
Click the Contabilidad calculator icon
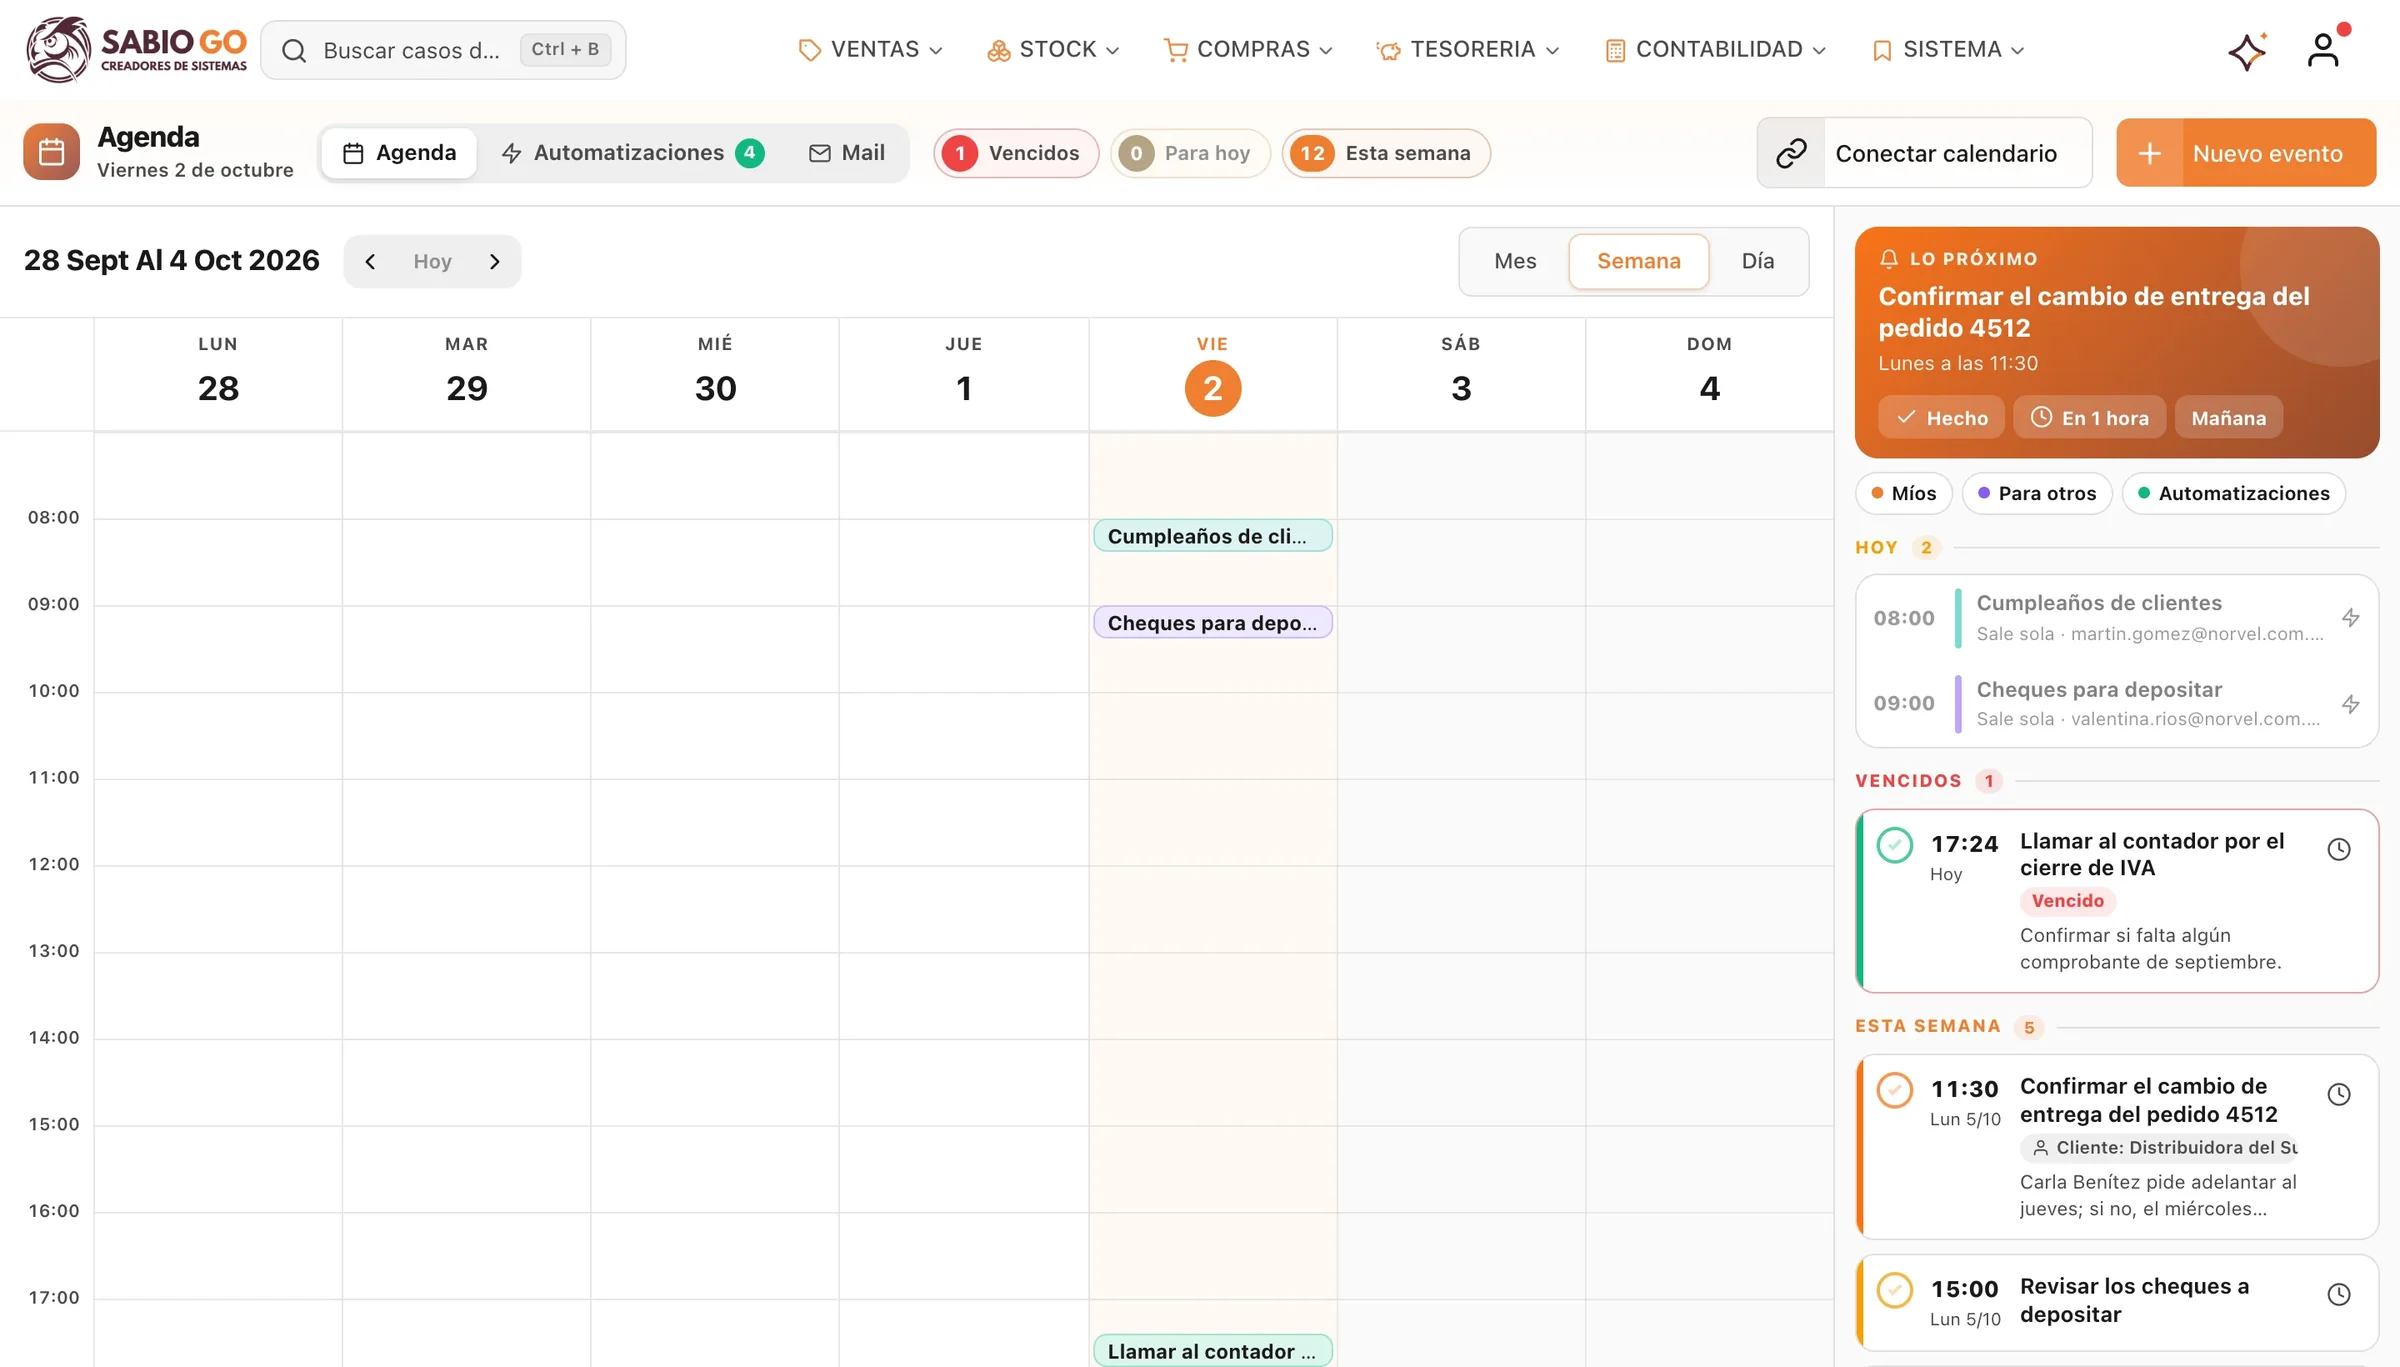point(1614,50)
